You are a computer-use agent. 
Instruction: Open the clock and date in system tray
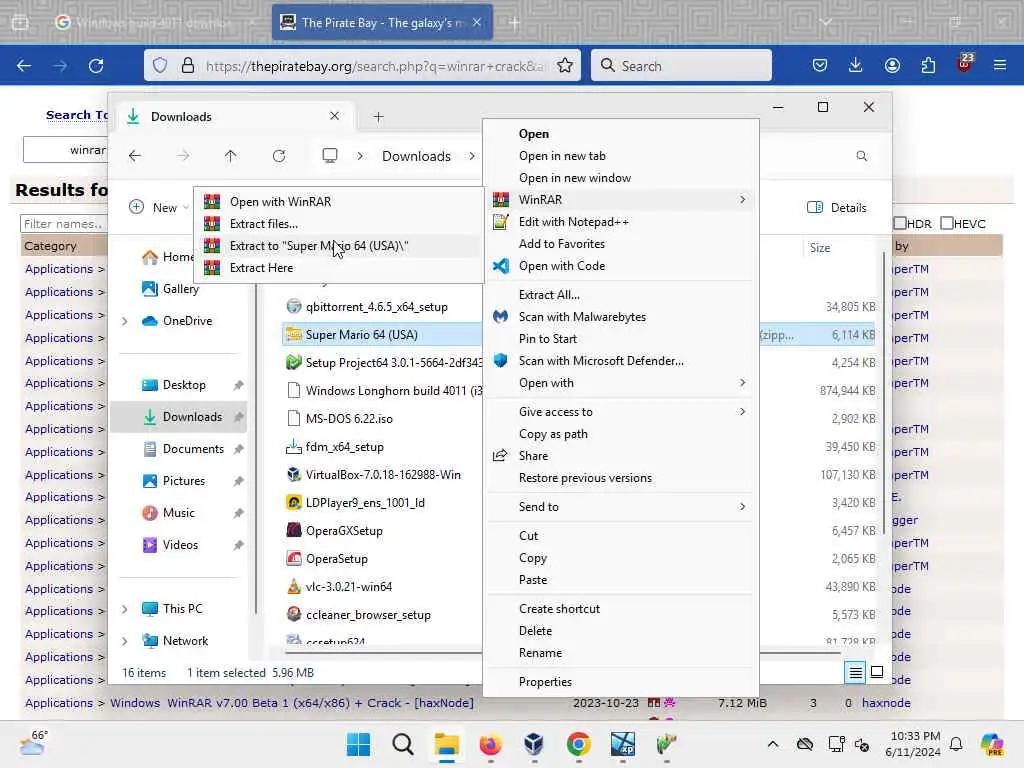(x=915, y=744)
